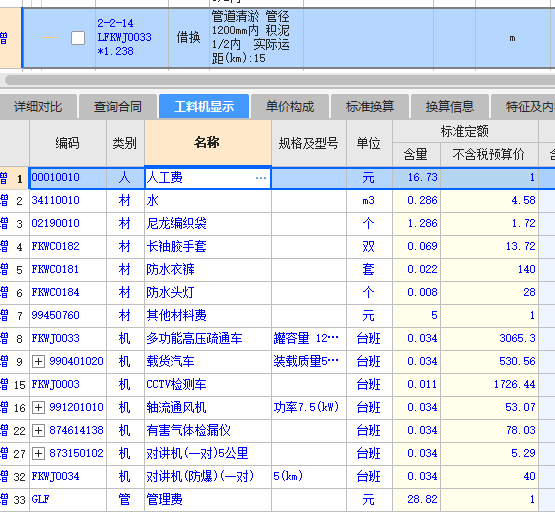Click the 名称 column header
The image size is (555, 528).
pos(208,143)
